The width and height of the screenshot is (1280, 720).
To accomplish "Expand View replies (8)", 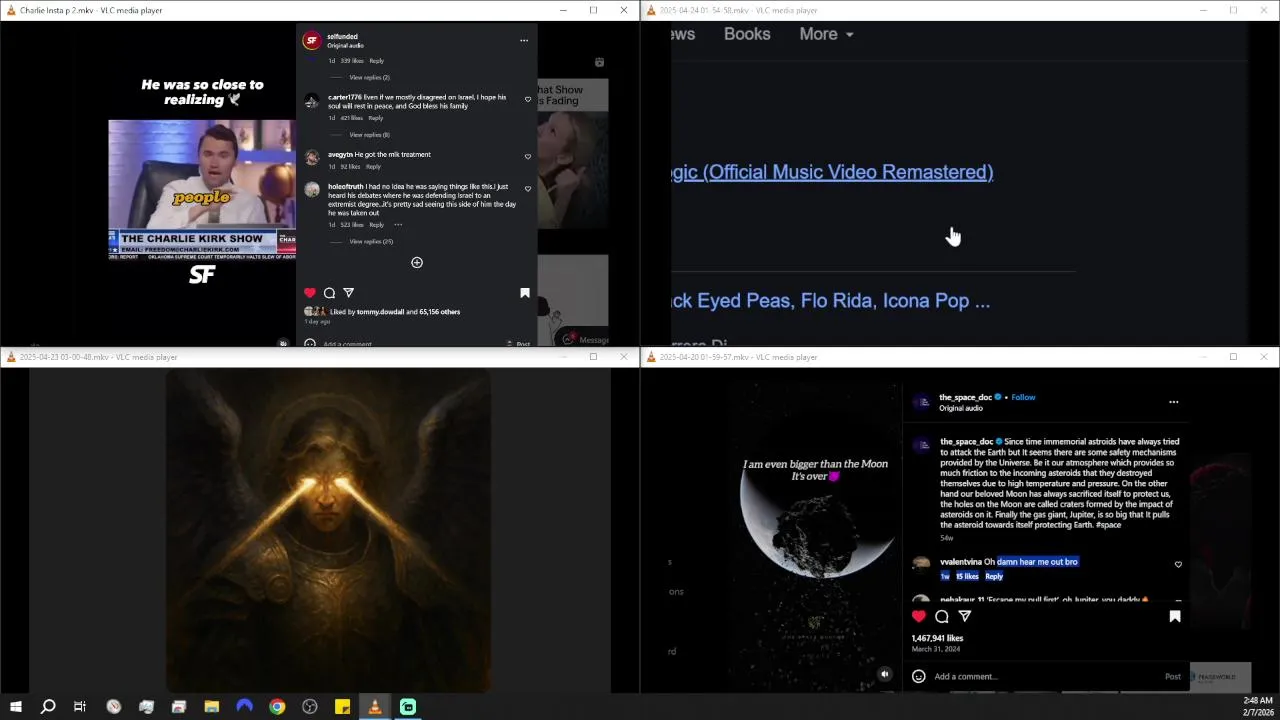I will 369,135.
